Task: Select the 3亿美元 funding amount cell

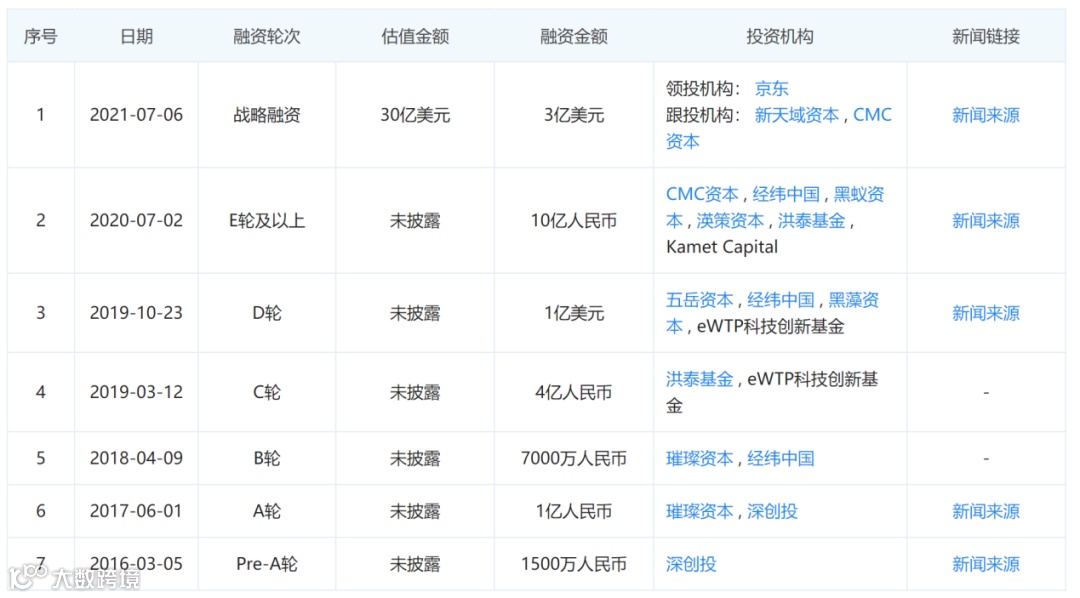Action: 574,115
